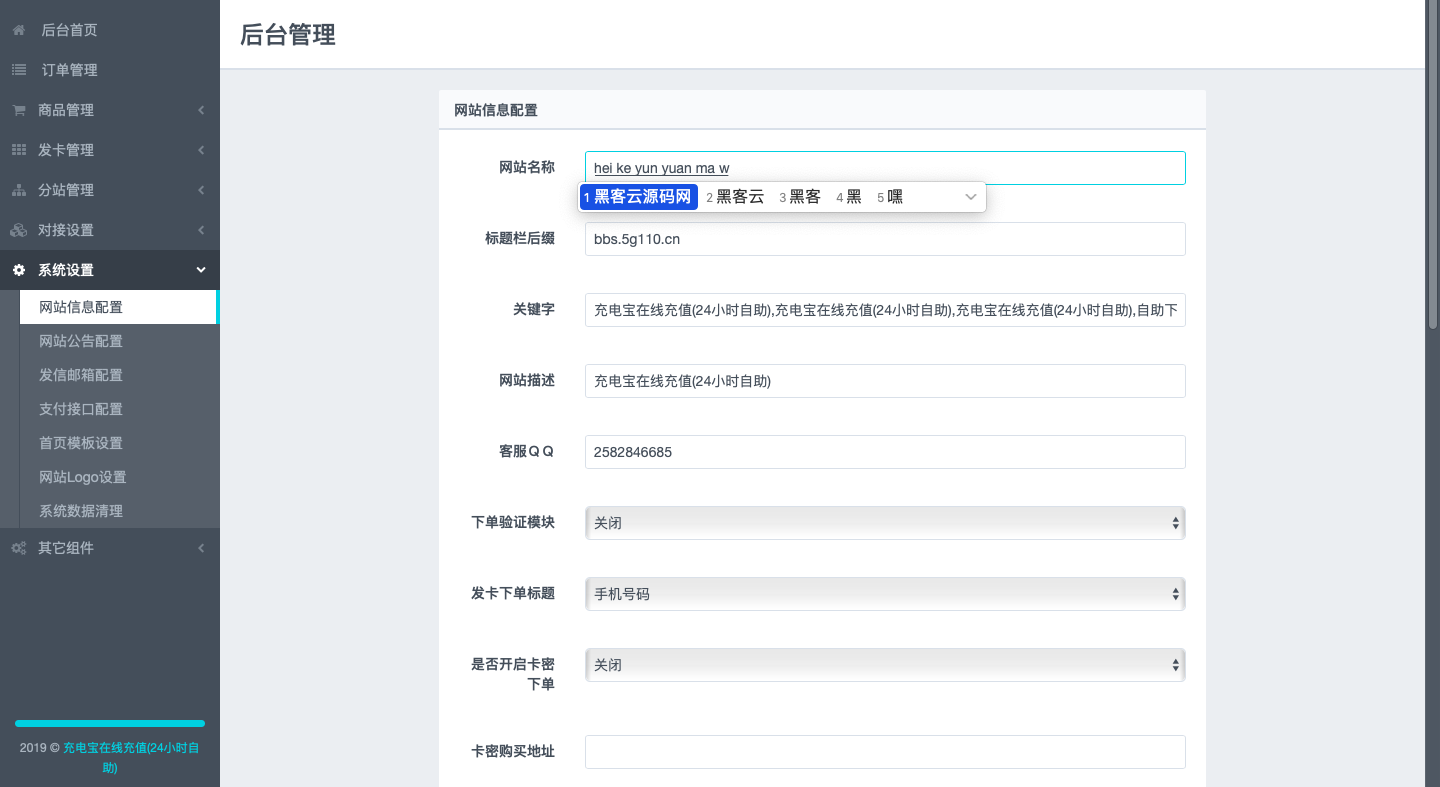Open the 下单验证模块 dropdown
1440x787 pixels.
click(884, 523)
